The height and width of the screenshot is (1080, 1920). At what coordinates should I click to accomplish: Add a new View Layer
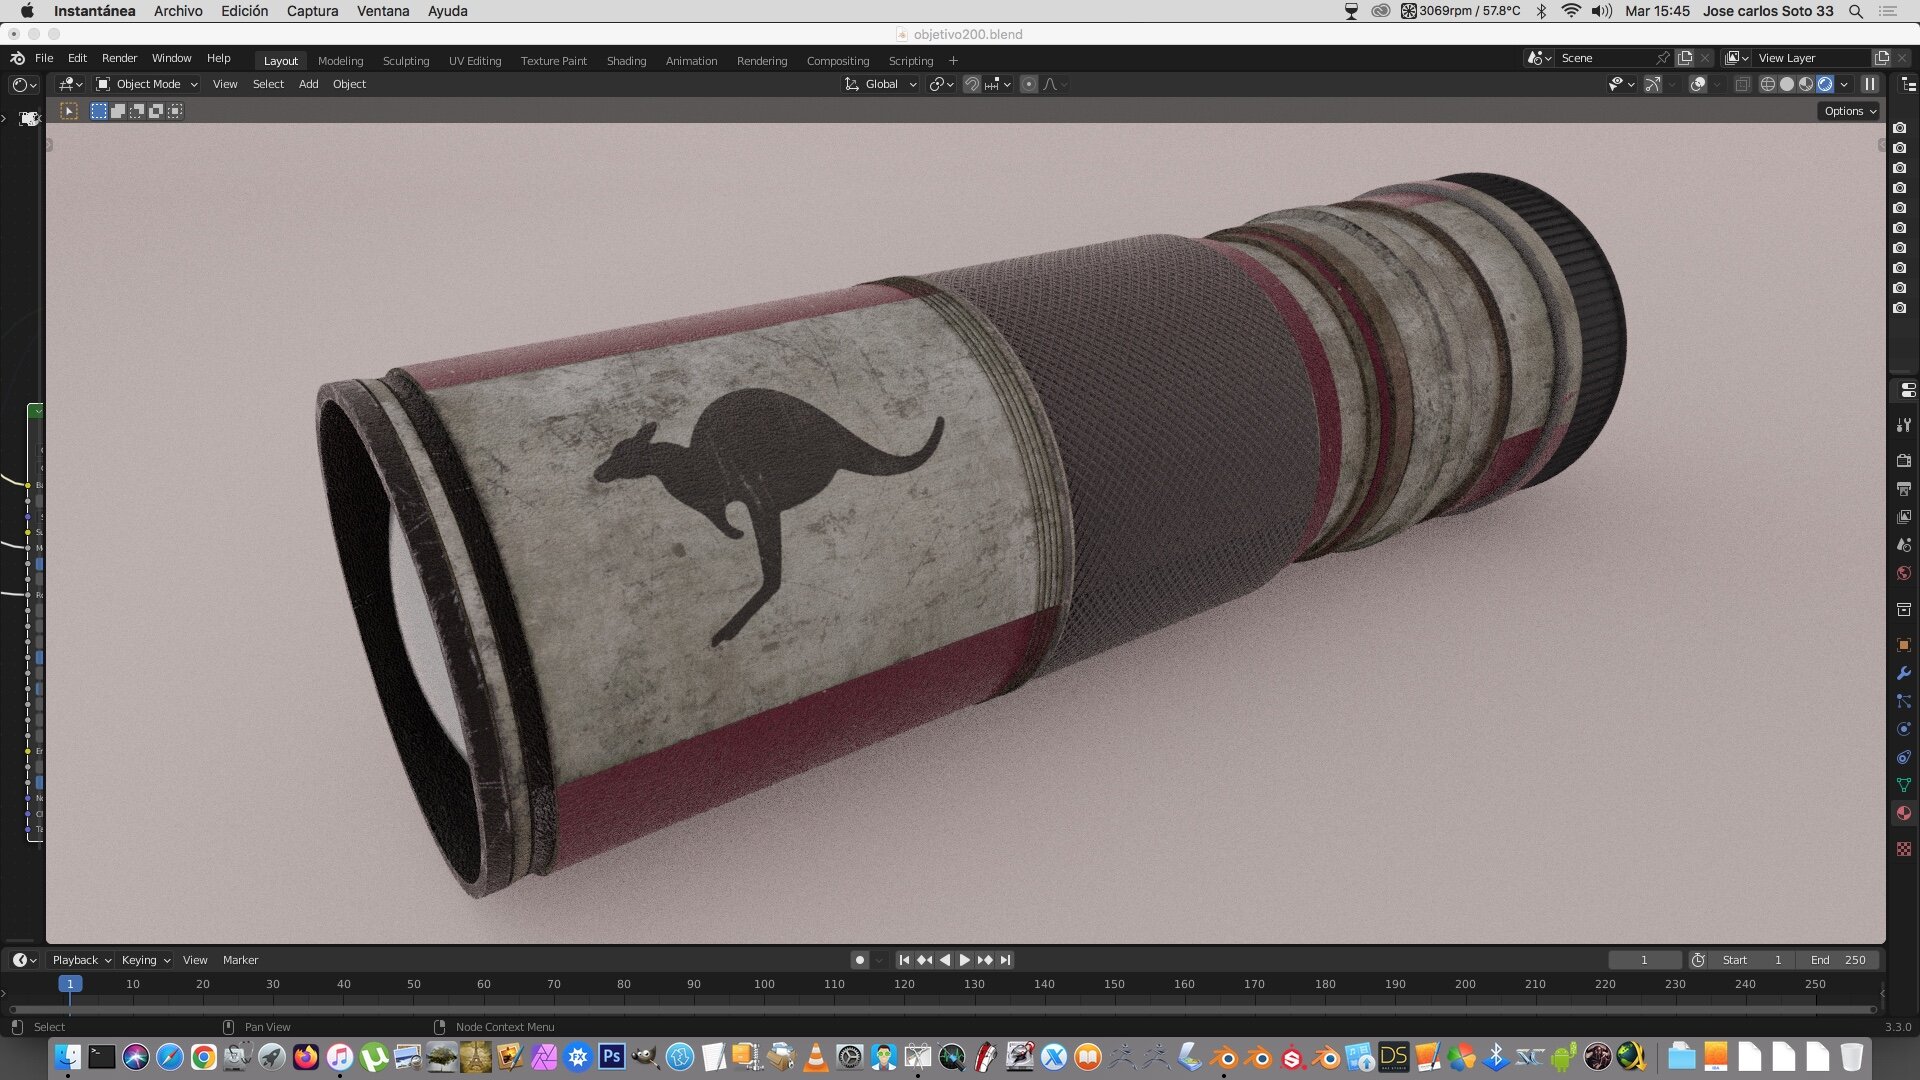(x=1881, y=58)
